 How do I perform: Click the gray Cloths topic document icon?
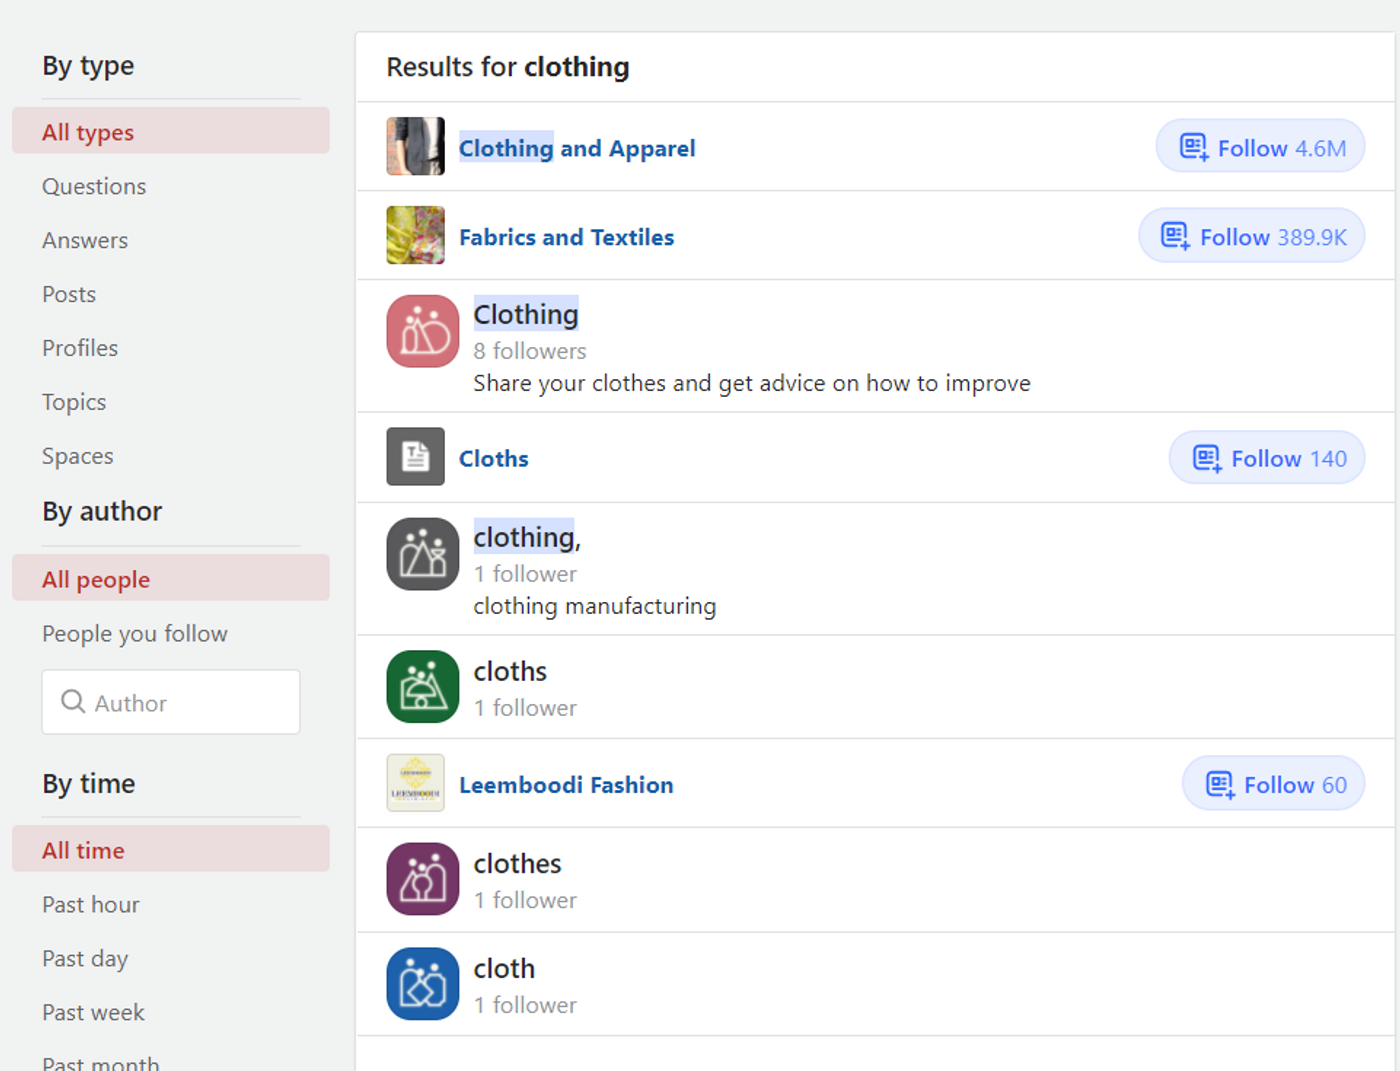coord(415,457)
